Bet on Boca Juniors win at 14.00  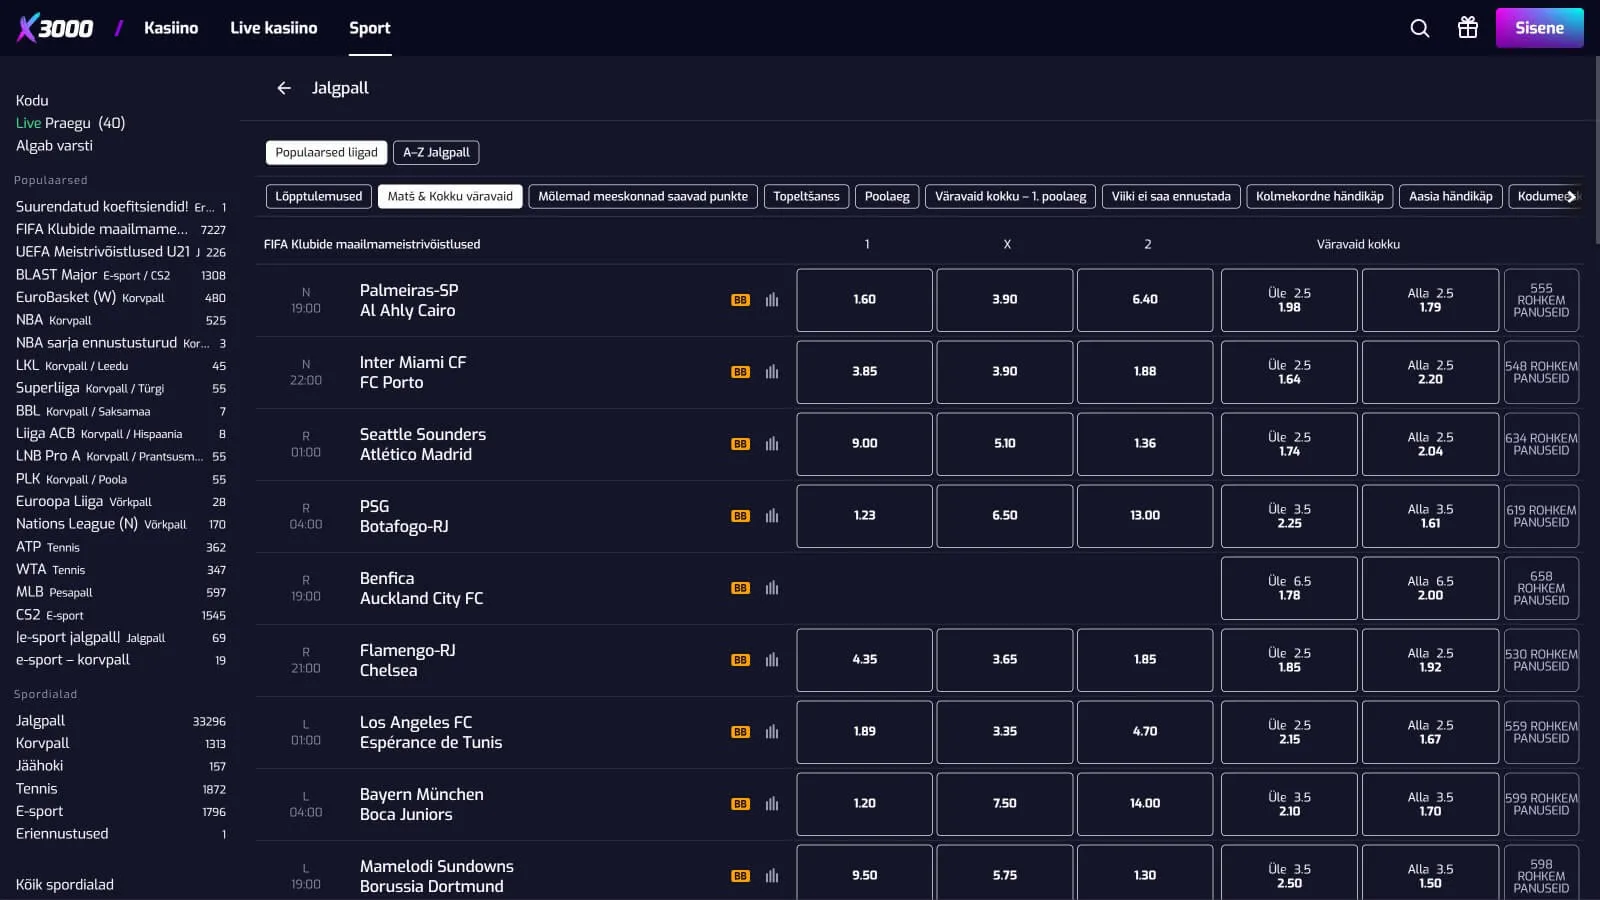coord(1145,804)
